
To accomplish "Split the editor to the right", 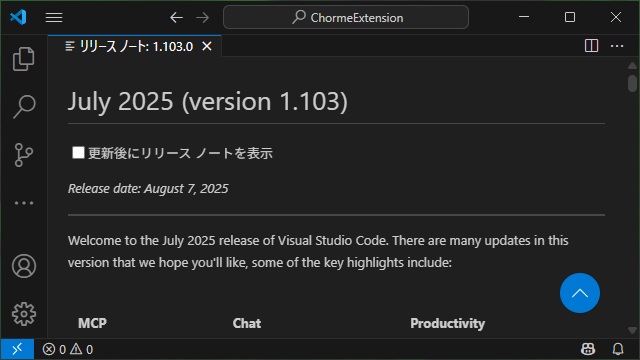I will (591, 46).
